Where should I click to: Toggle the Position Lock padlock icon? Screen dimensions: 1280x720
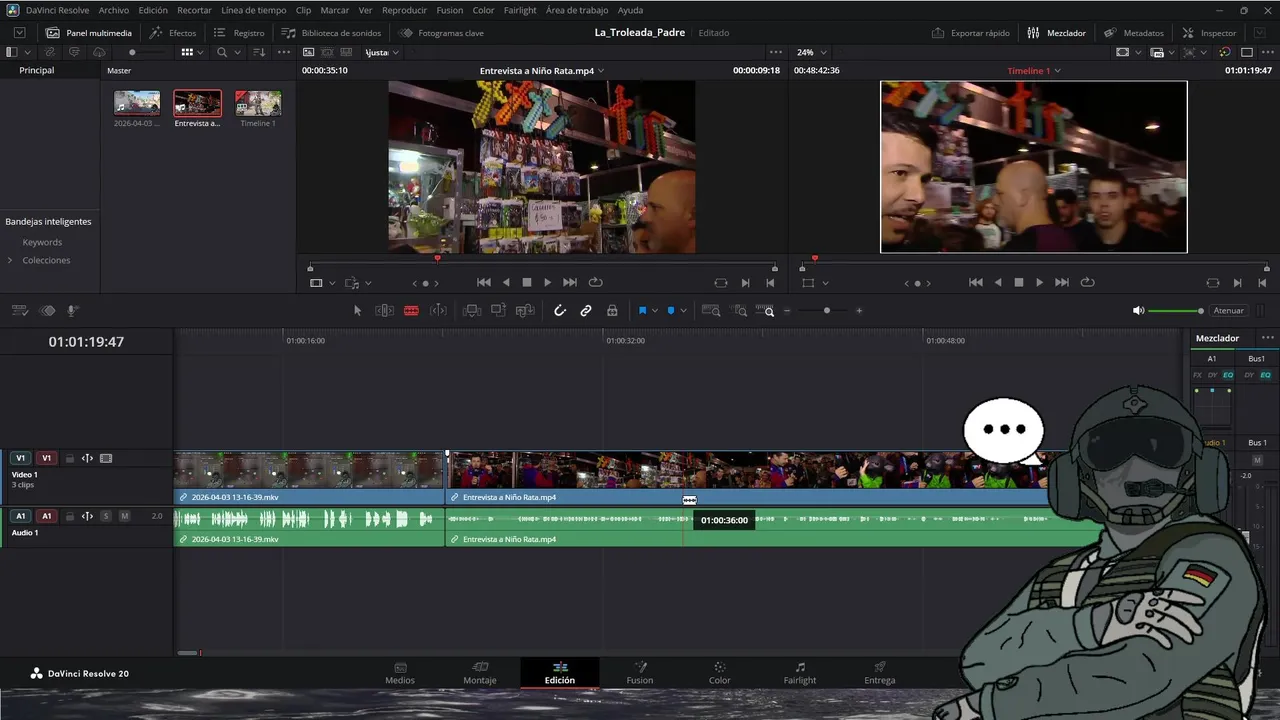point(612,311)
